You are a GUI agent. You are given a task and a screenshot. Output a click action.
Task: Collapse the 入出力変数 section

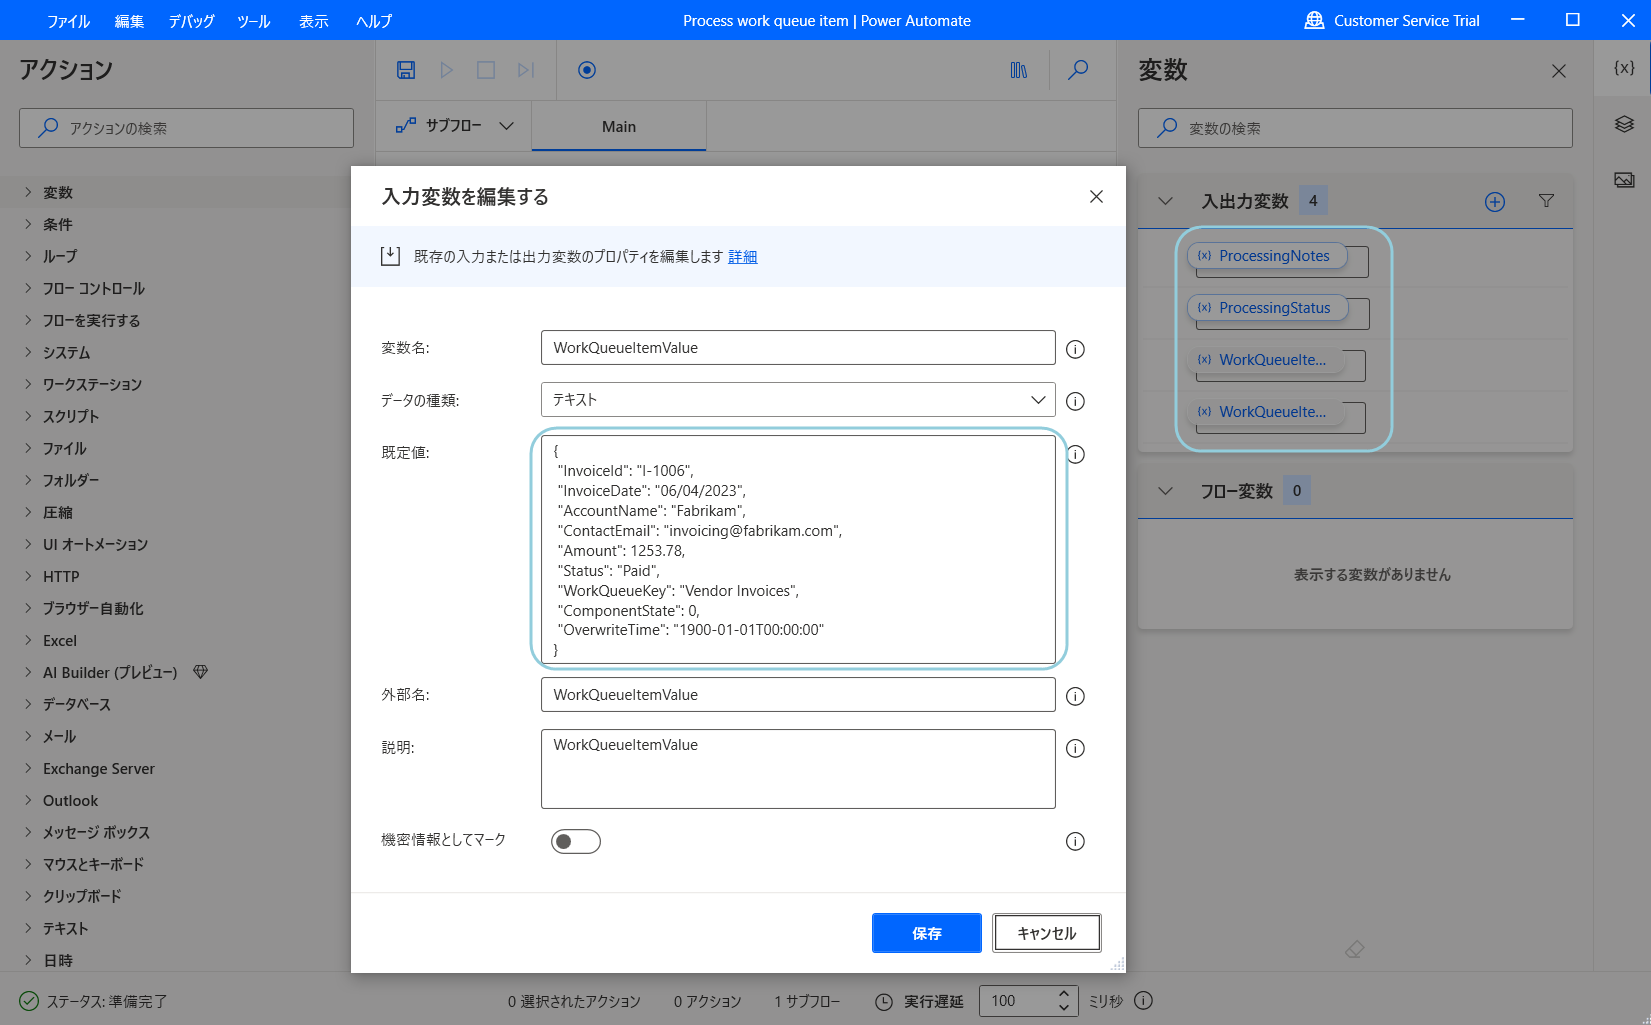1165,201
